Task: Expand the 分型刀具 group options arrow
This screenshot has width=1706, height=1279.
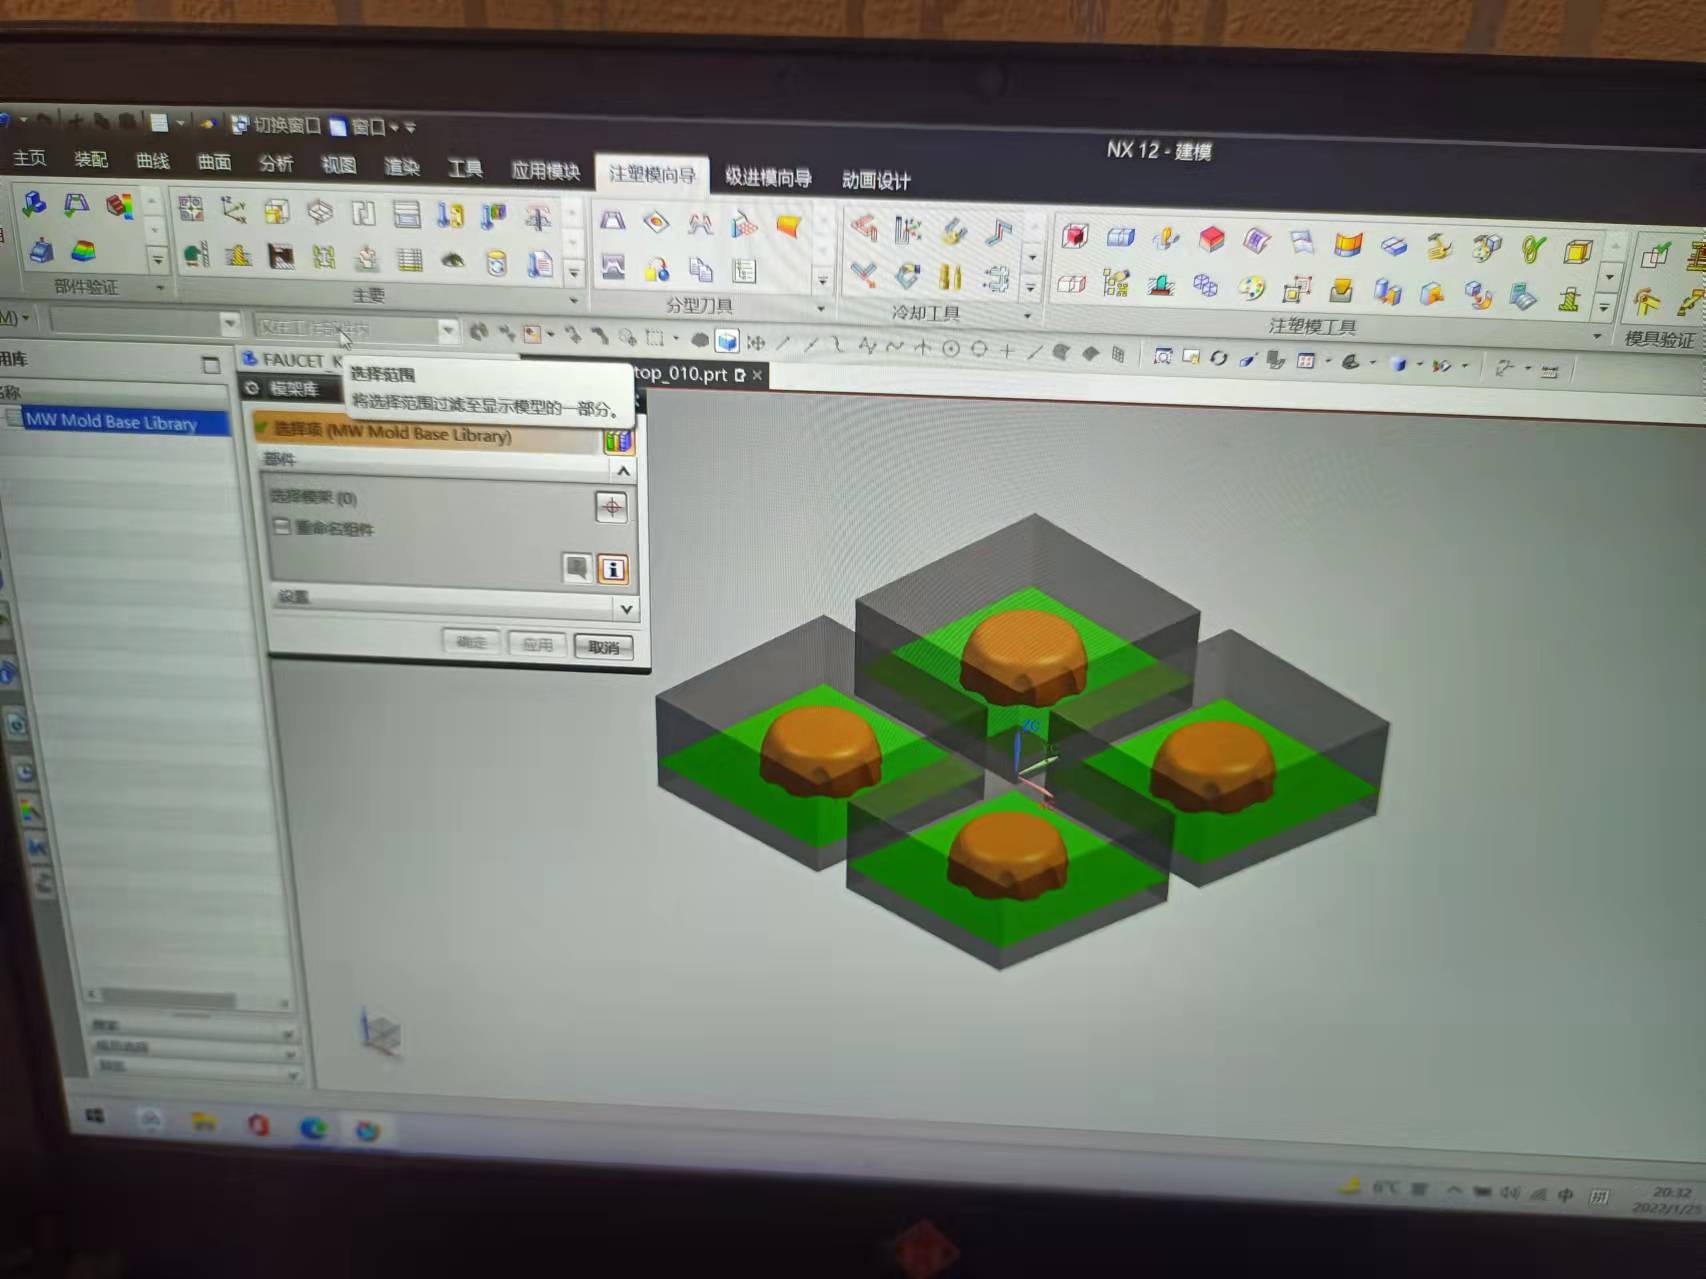Action: click(x=820, y=308)
